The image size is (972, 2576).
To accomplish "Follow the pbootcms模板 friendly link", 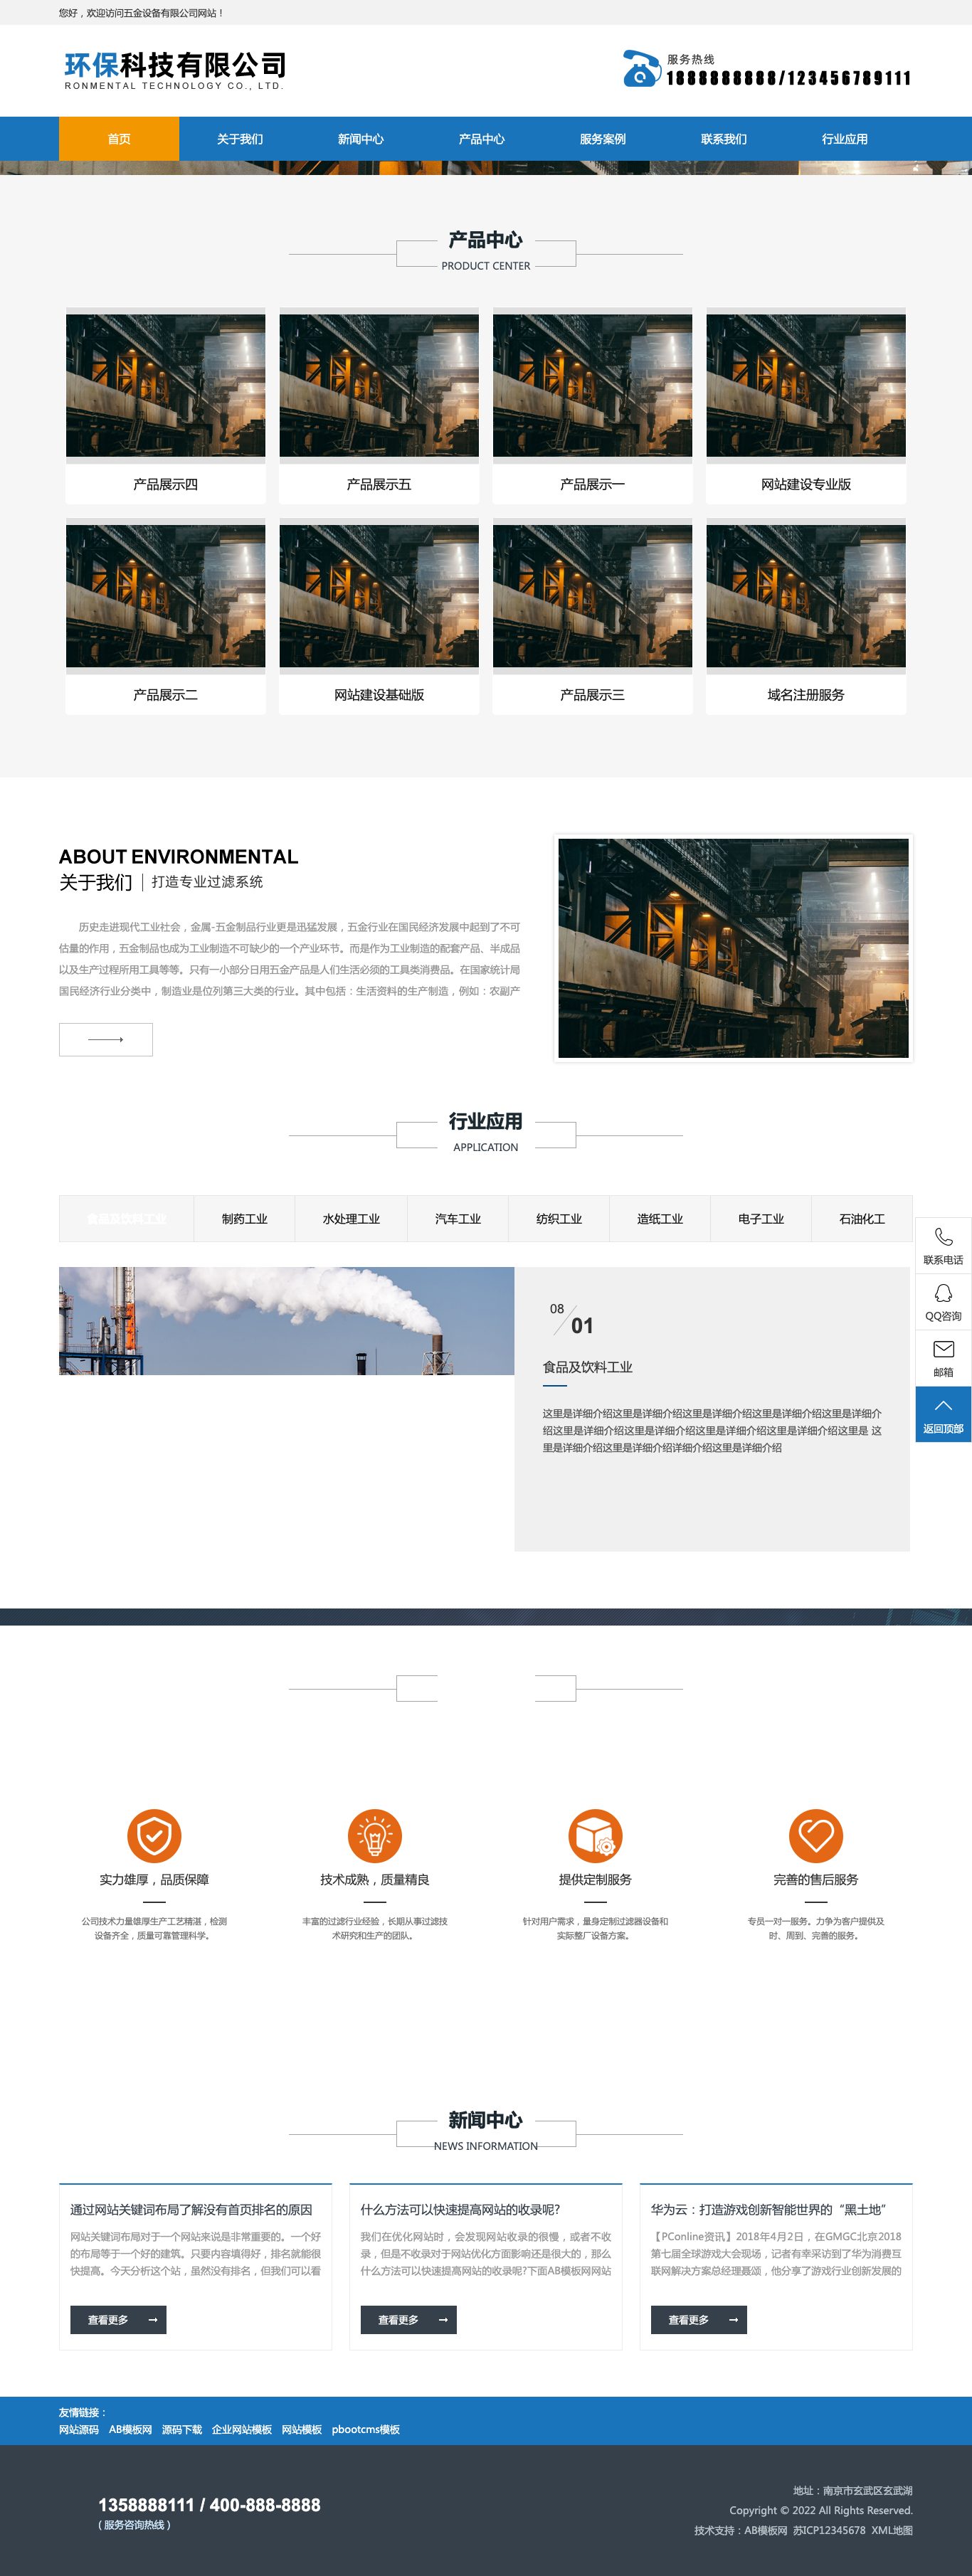I will click(x=366, y=2429).
